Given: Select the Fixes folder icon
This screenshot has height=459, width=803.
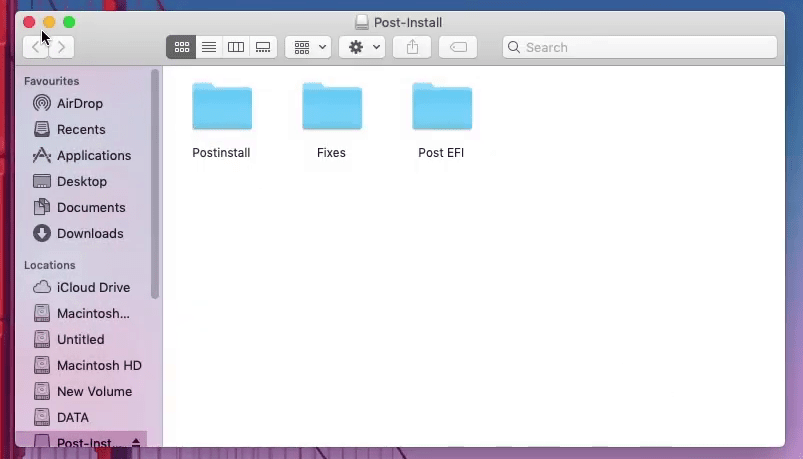Looking at the screenshot, I should (x=332, y=107).
